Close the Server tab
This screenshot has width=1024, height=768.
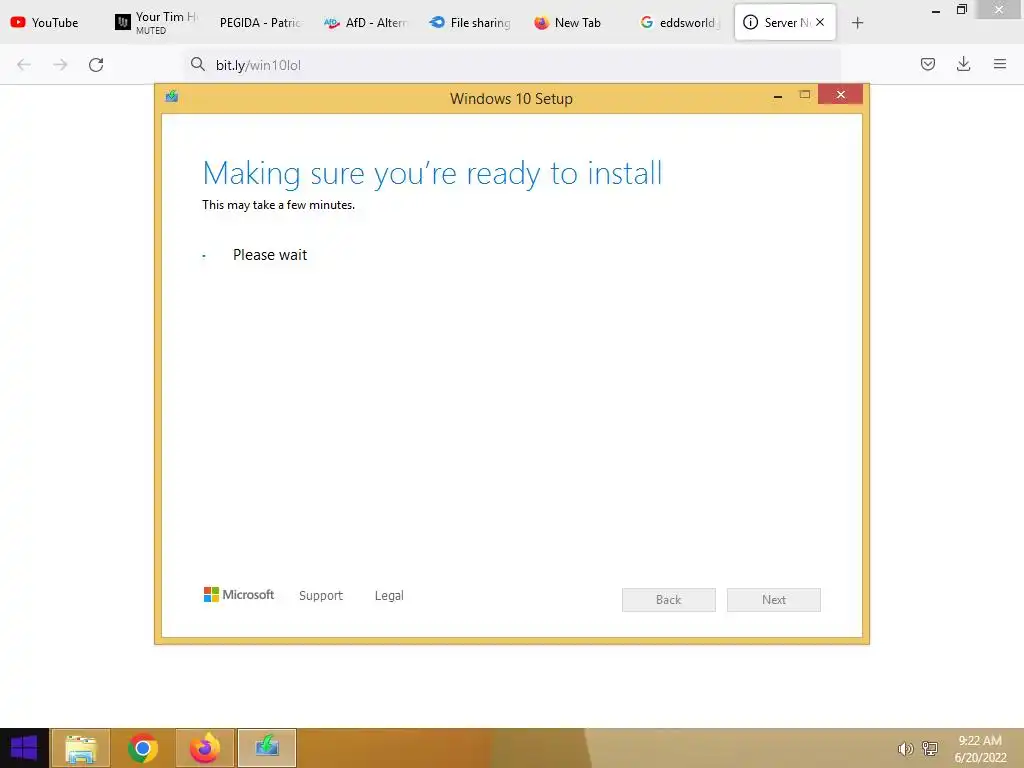[x=820, y=22]
